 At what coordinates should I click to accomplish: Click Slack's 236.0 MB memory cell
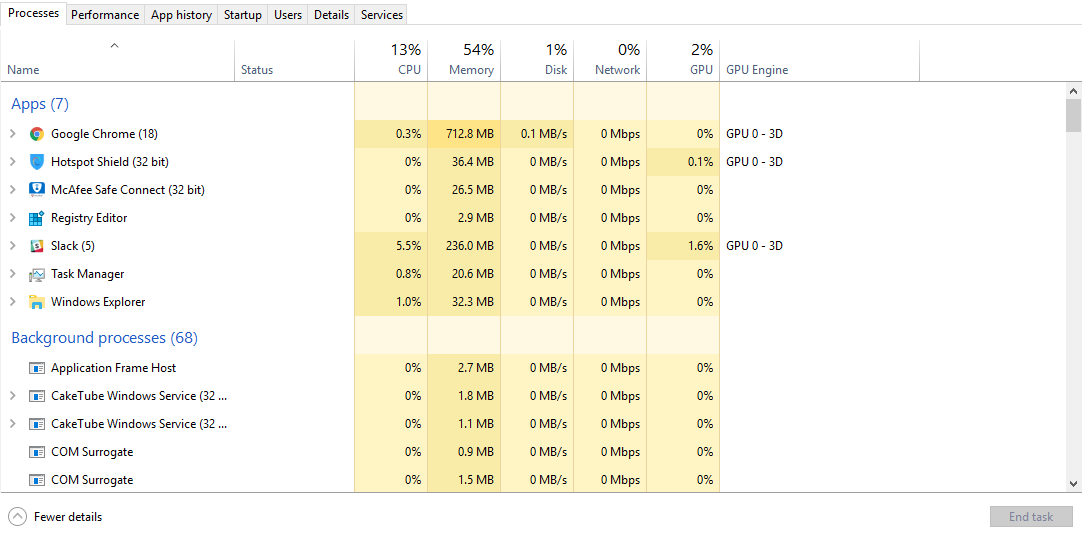(464, 246)
